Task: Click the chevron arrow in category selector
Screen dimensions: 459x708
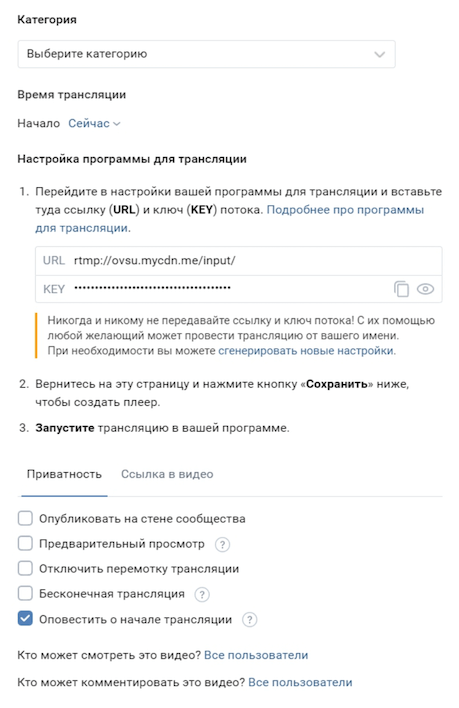Action: pyautogui.click(x=380, y=55)
